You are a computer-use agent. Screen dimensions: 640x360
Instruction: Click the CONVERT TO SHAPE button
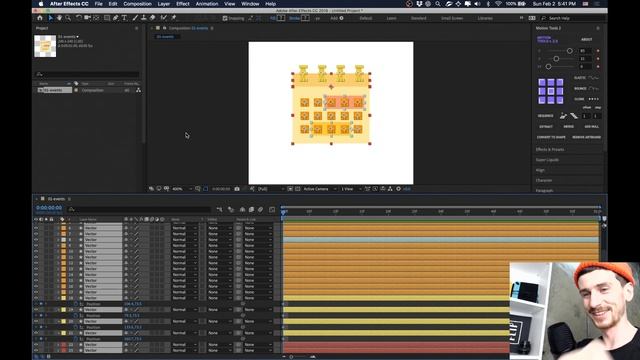tap(551, 137)
